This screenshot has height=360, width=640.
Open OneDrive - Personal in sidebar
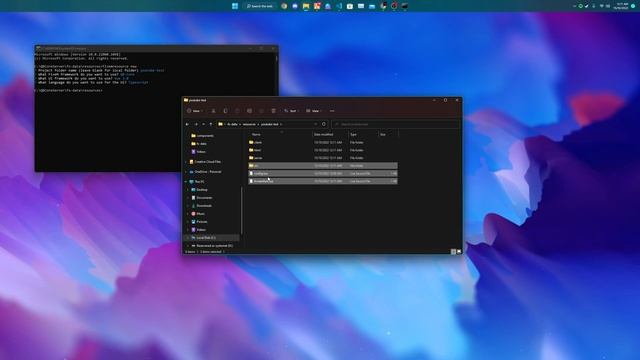(205, 172)
